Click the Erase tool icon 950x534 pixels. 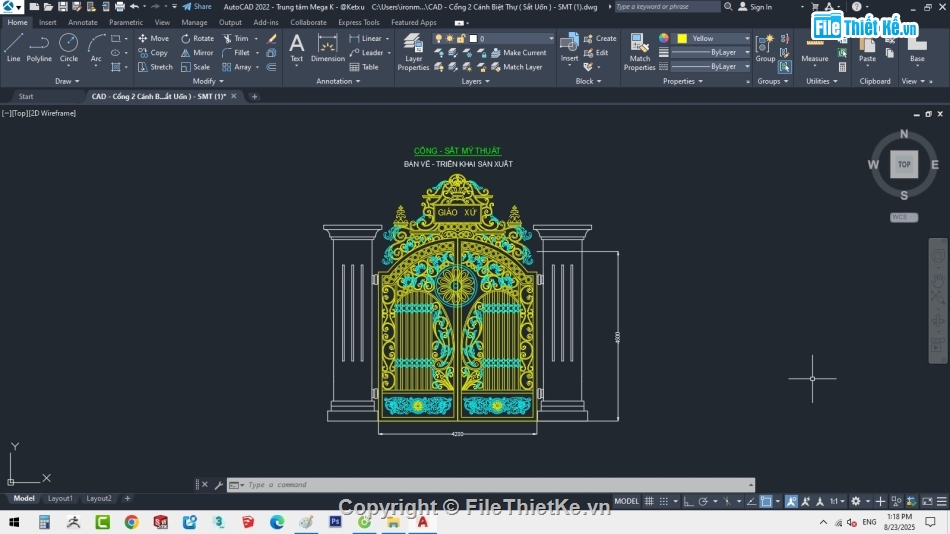point(271,38)
